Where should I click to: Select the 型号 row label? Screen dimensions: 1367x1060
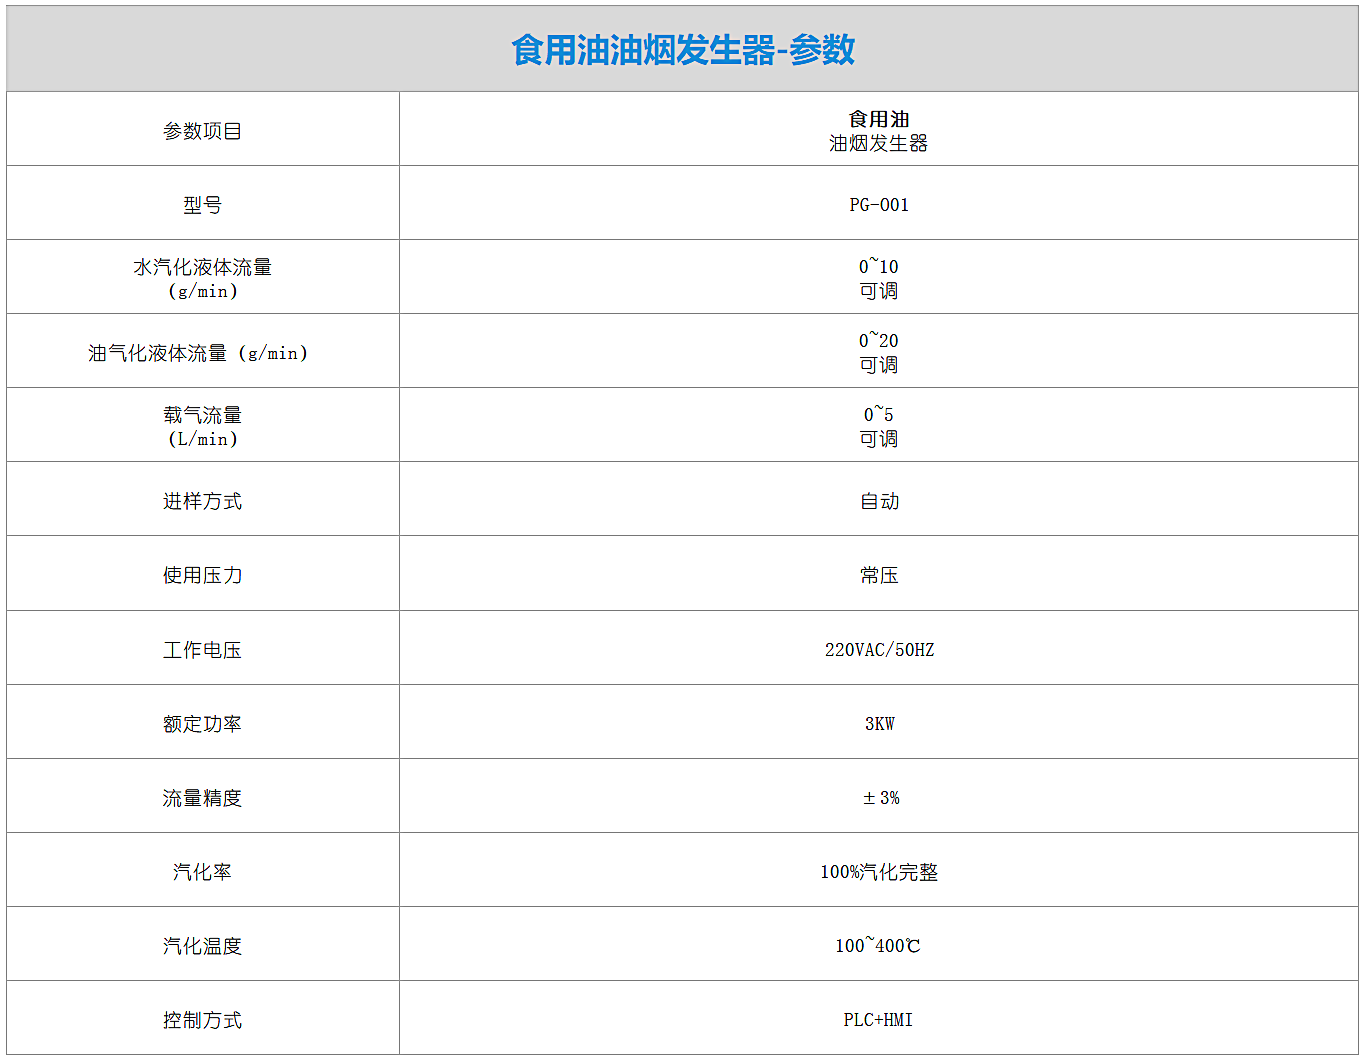pos(203,205)
